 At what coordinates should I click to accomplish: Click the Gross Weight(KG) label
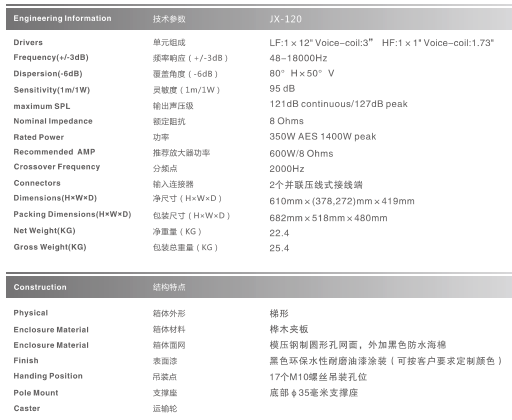click(50, 247)
